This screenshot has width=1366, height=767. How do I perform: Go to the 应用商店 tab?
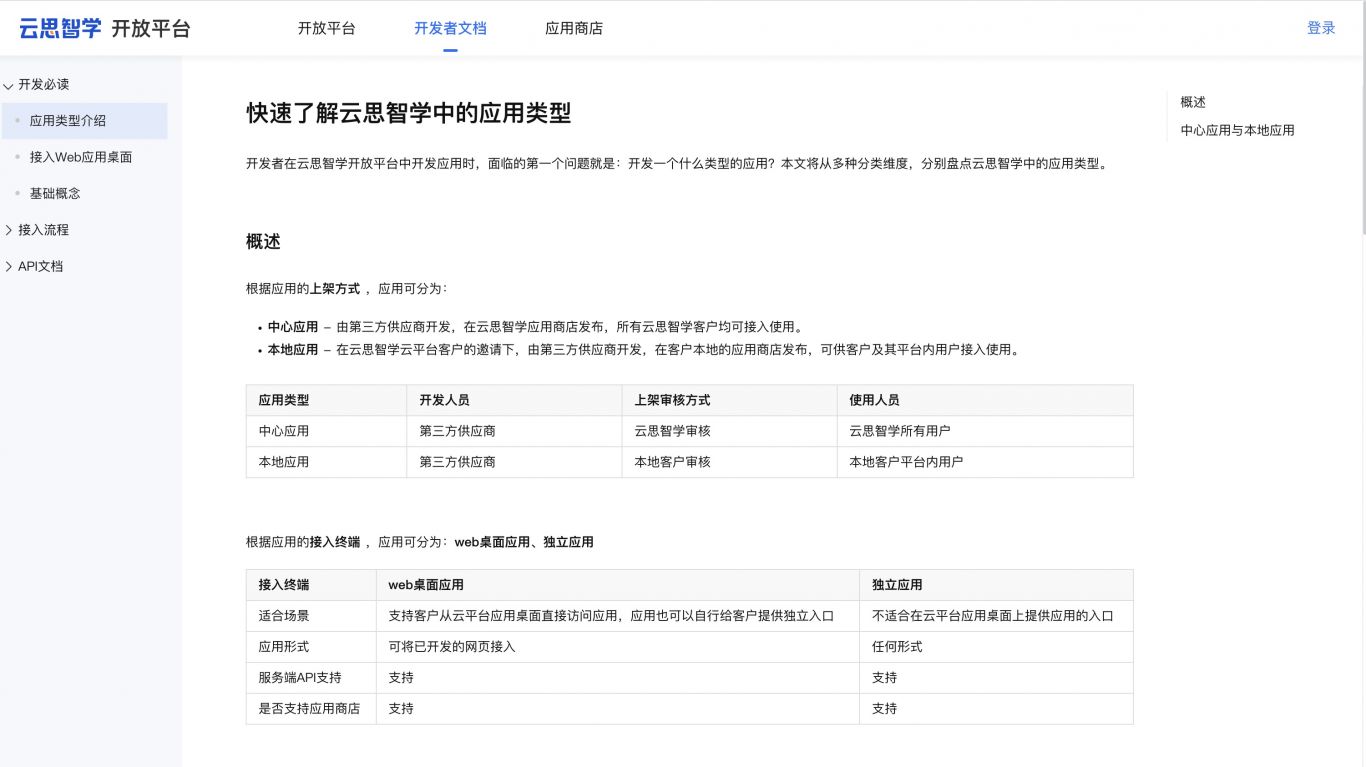click(x=574, y=28)
